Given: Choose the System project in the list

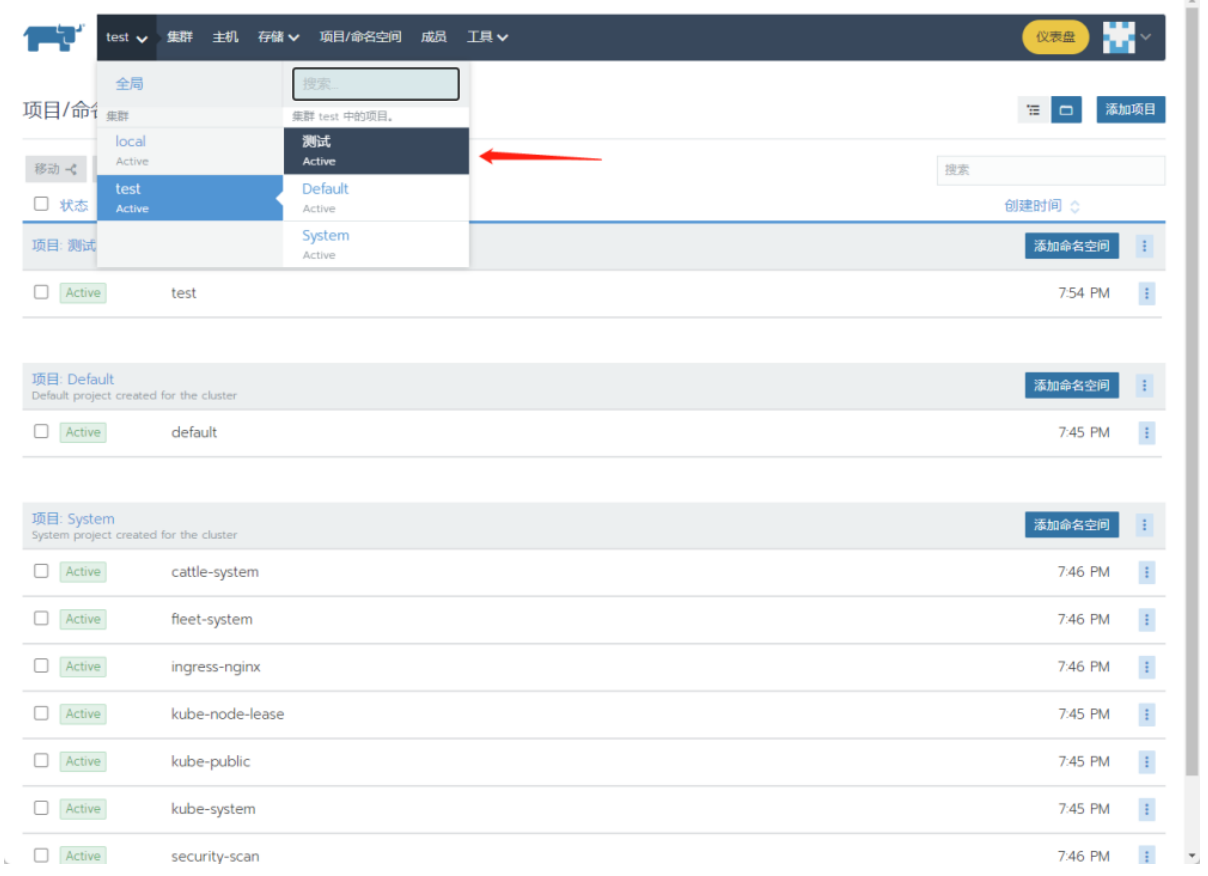Looking at the screenshot, I should pos(376,244).
